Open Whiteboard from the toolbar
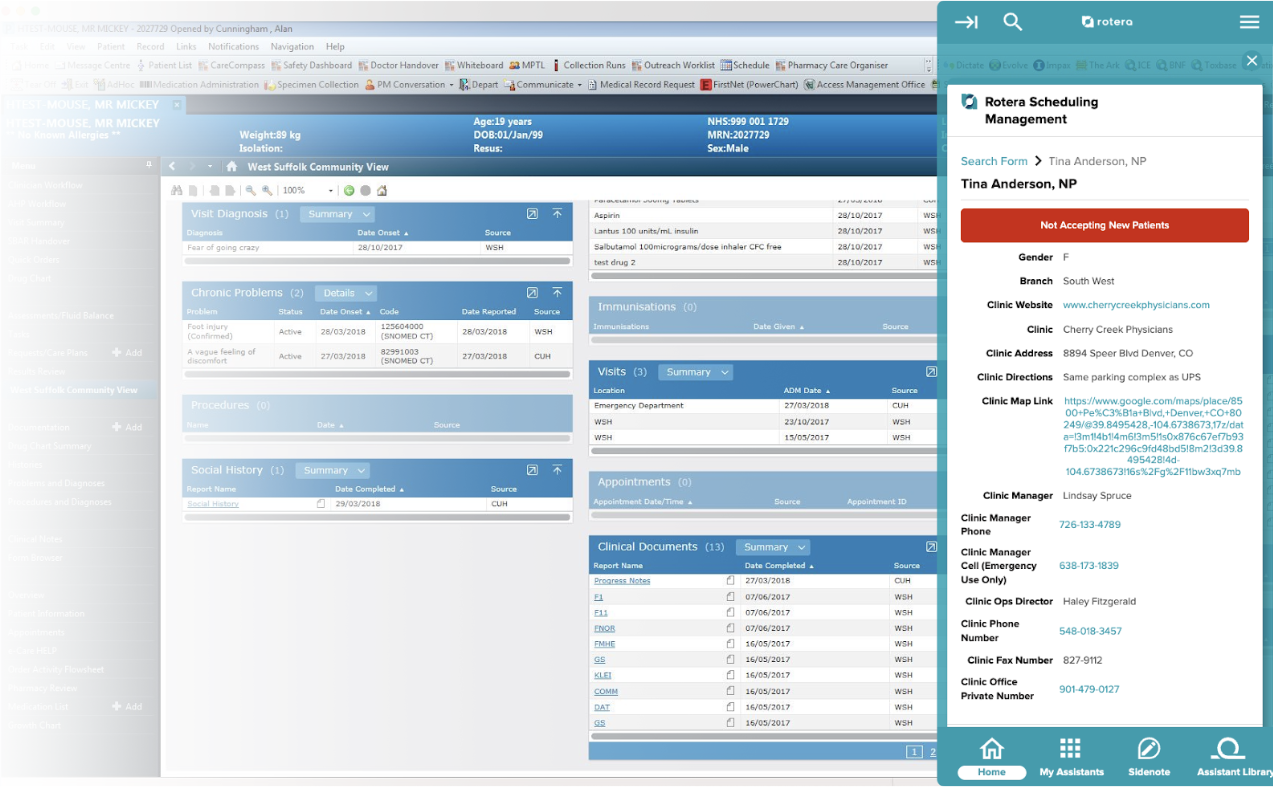The image size is (1273, 787). pyautogui.click(x=474, y=65)
